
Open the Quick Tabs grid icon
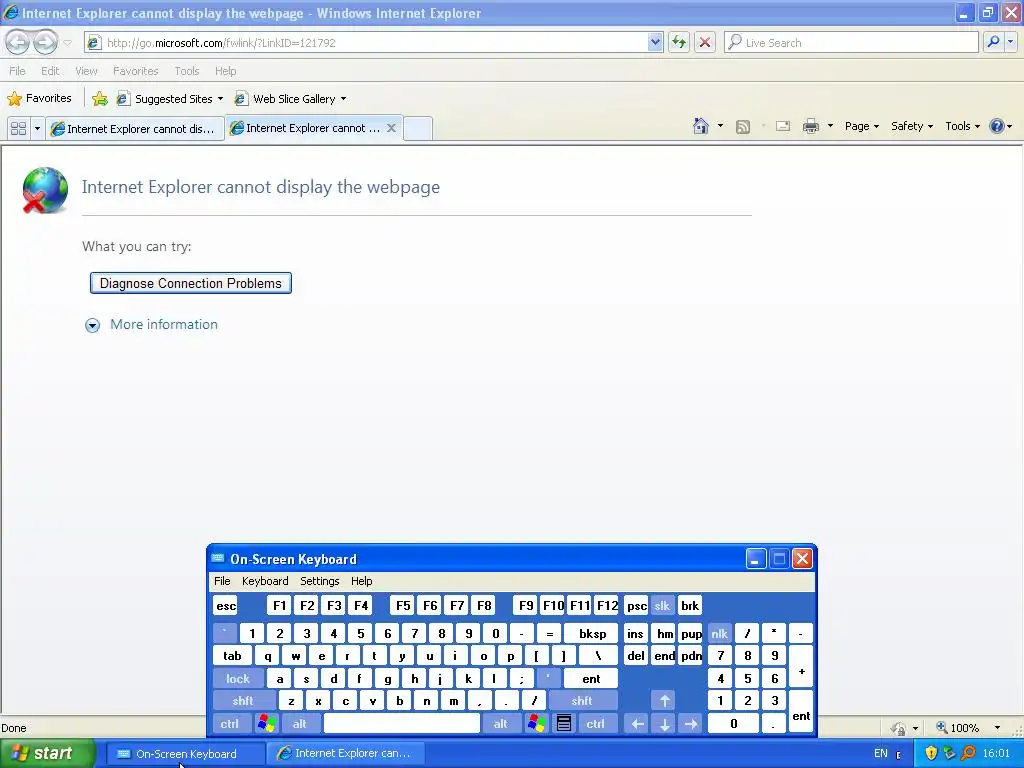pos(18,129)
